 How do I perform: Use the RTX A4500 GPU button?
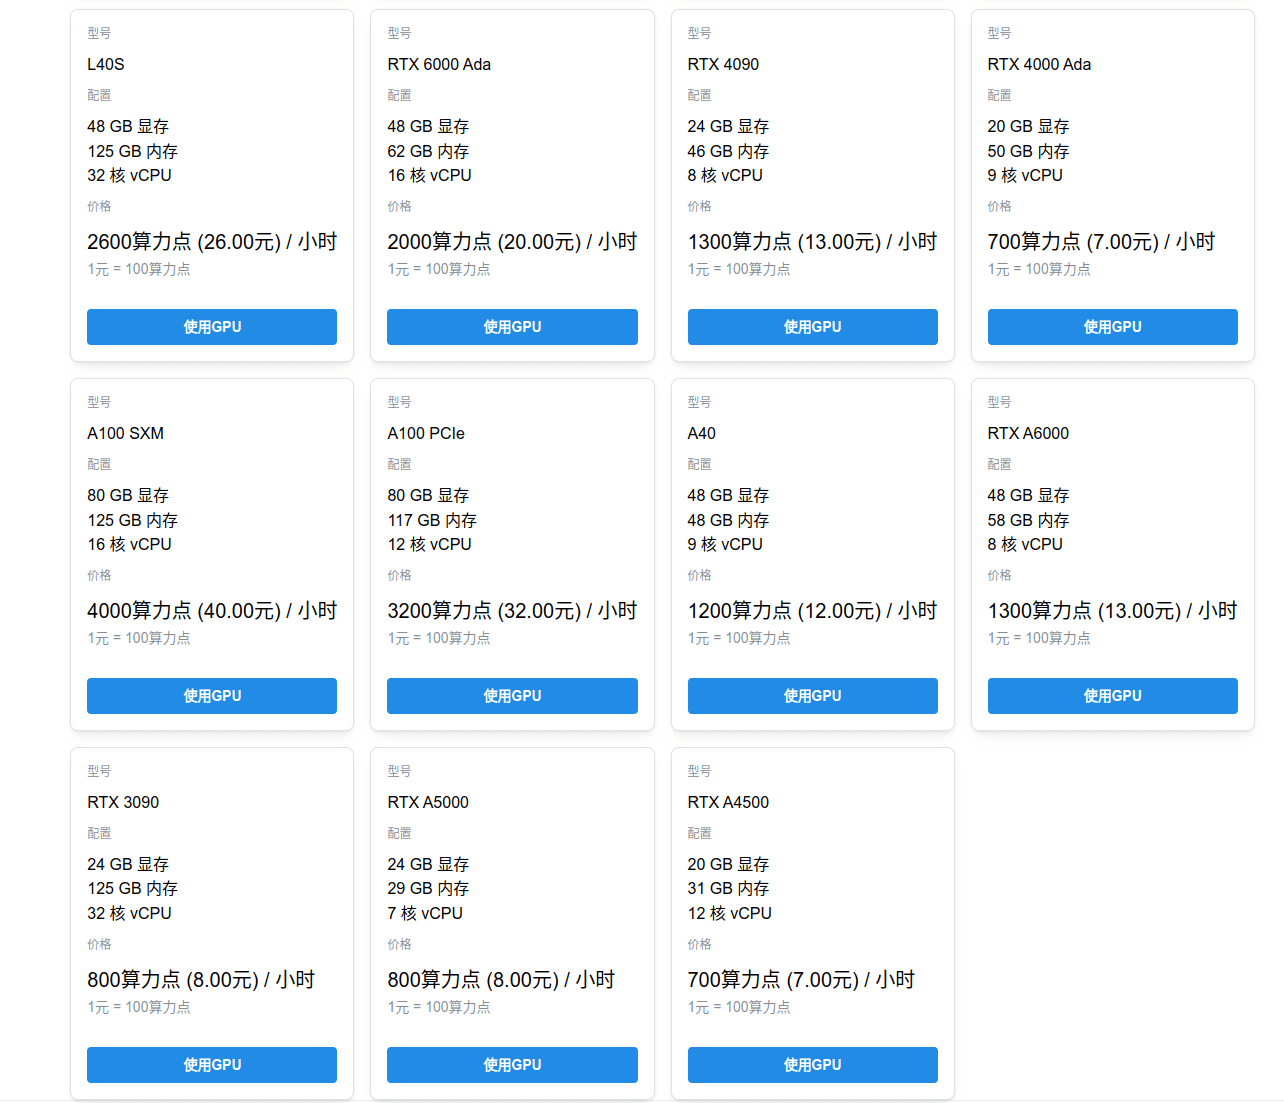coord(812,1065)
